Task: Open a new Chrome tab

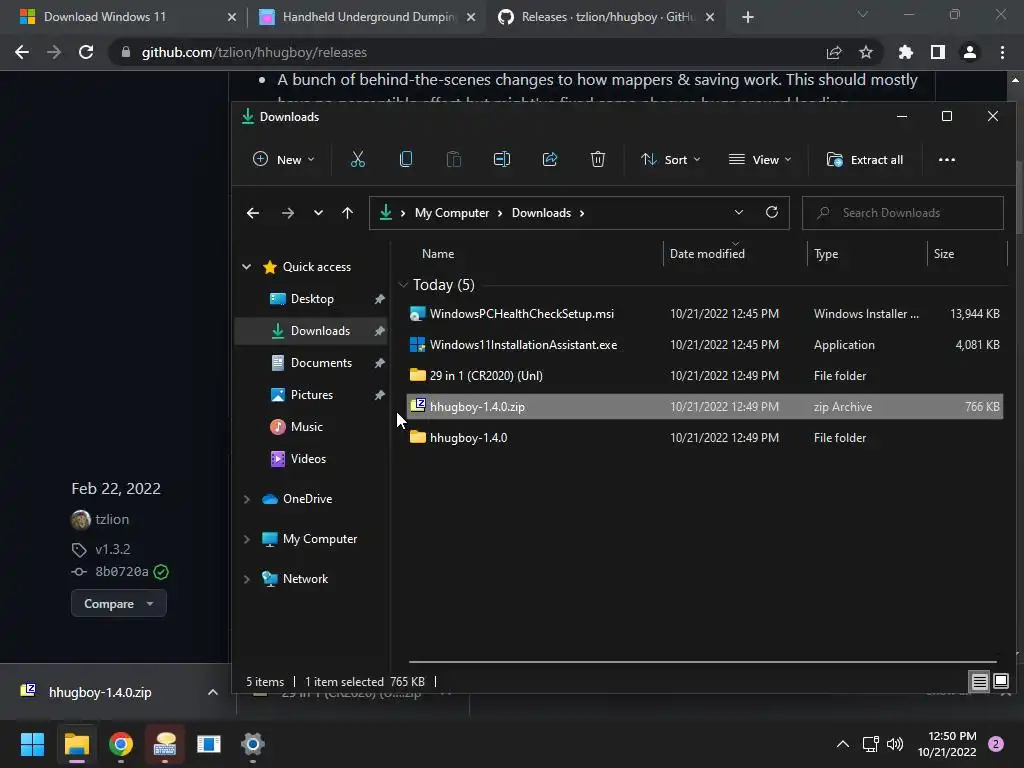Action: [x=748, y=17]
